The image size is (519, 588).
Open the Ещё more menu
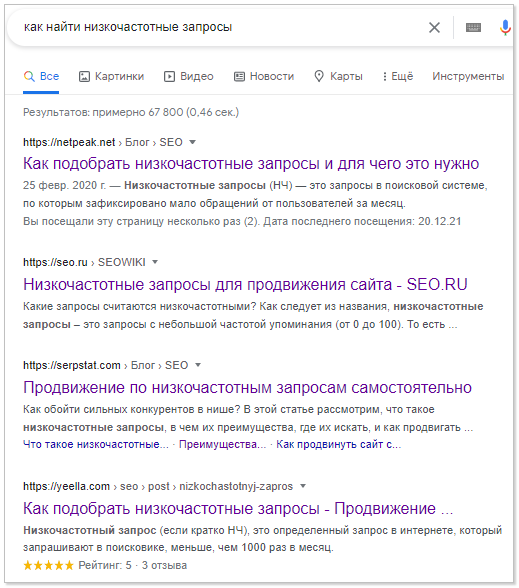coord(398,76)
